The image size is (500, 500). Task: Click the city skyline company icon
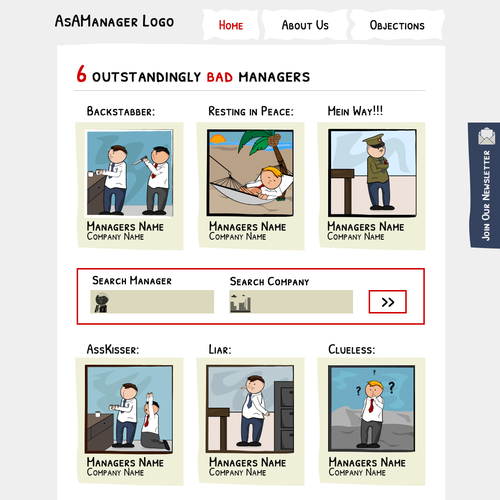click(x=240, y=303)
